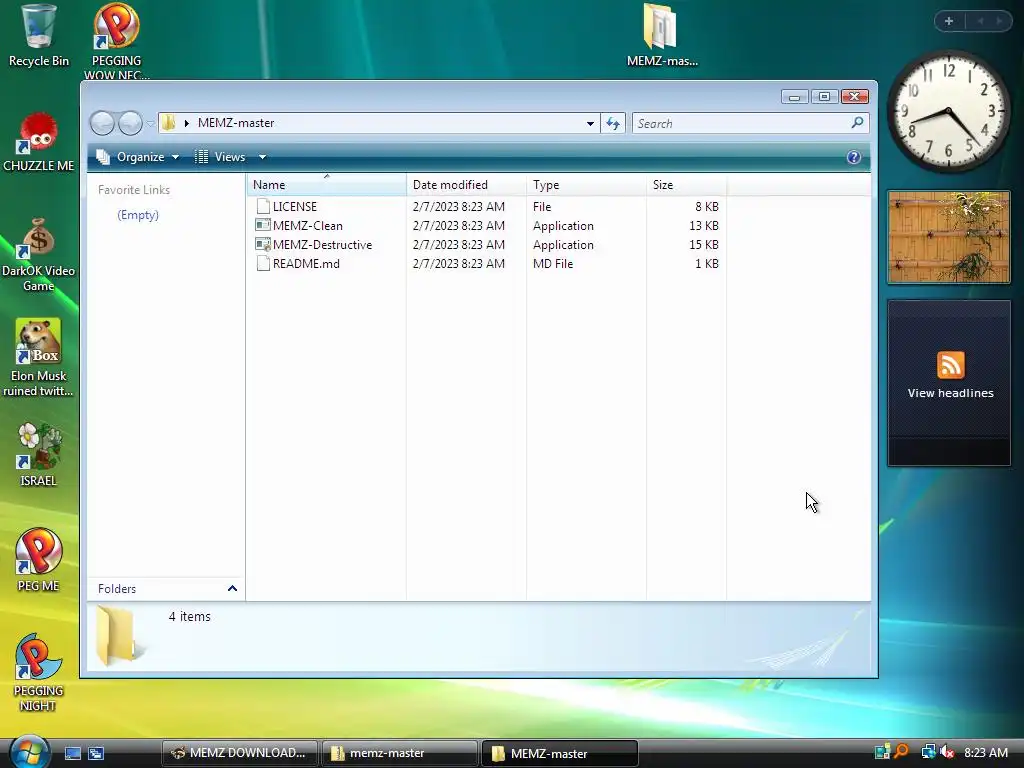Click the MEMZ-Destructive application icon
Screen dimensions: 1024x768
(263, 245)
